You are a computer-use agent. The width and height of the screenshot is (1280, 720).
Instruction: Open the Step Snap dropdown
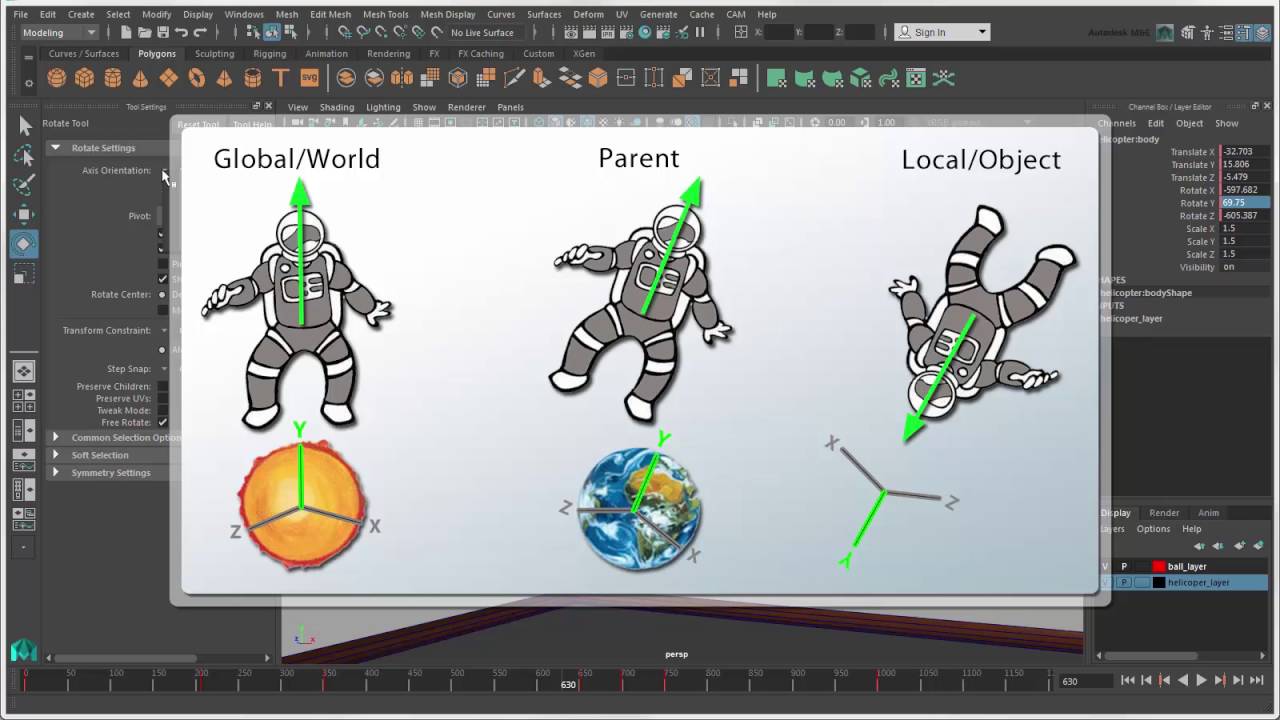coord(164,368)
